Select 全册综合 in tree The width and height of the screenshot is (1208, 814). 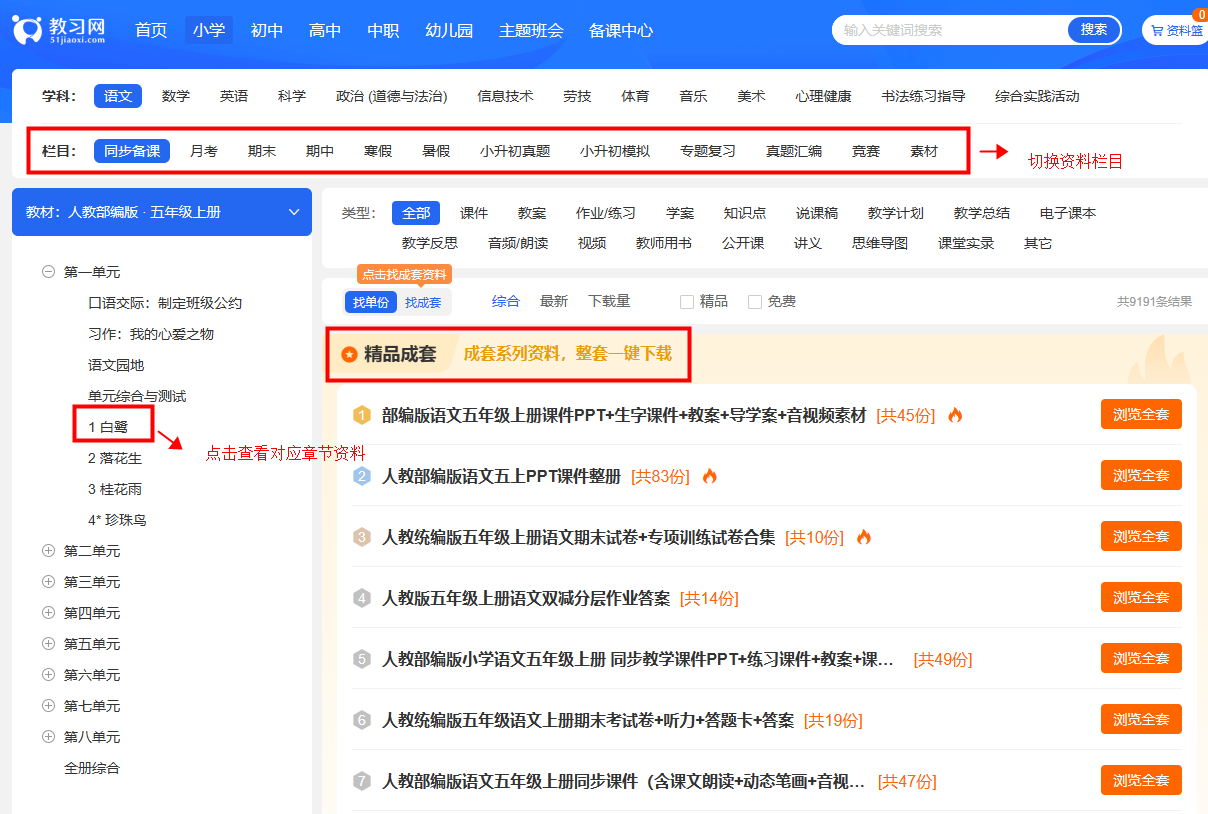[x=92, y=768]
